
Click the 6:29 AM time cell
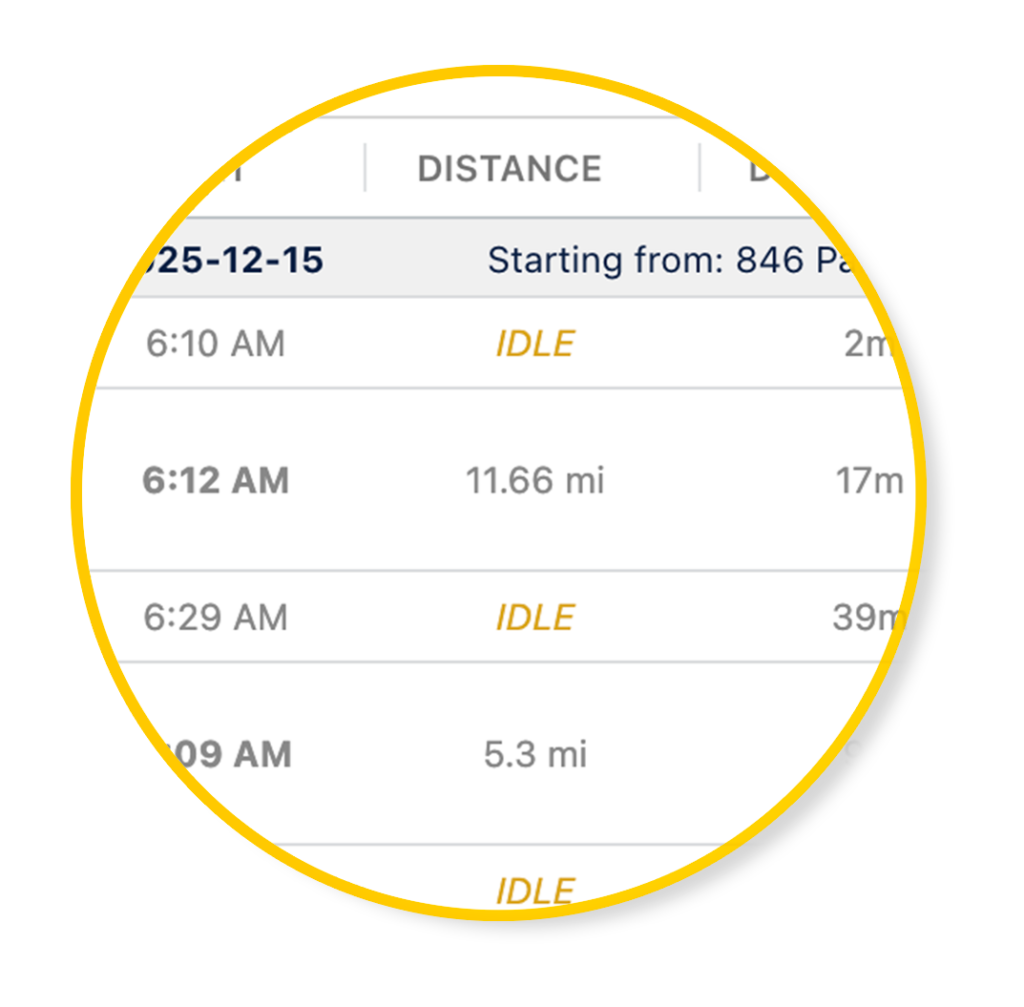coord(215,617)
